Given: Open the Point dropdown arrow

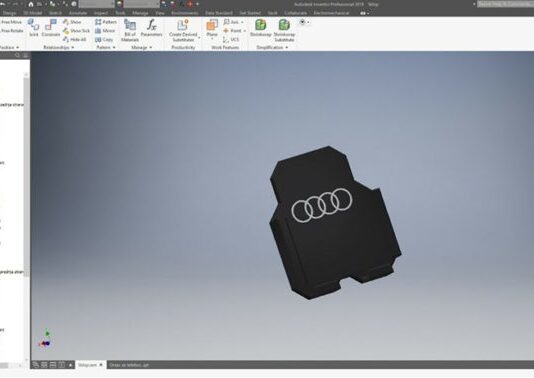Looking at the screenshot, I should (245, 31).
